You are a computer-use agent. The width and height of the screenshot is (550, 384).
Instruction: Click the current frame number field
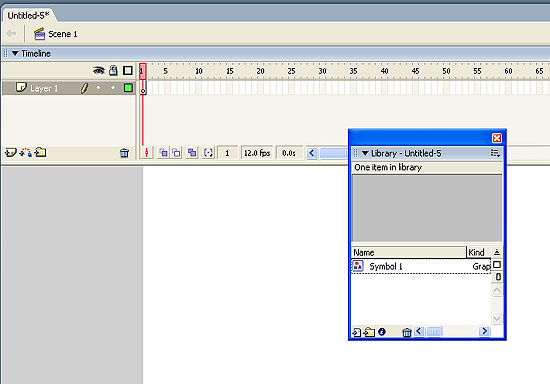(x=227, y=153)
